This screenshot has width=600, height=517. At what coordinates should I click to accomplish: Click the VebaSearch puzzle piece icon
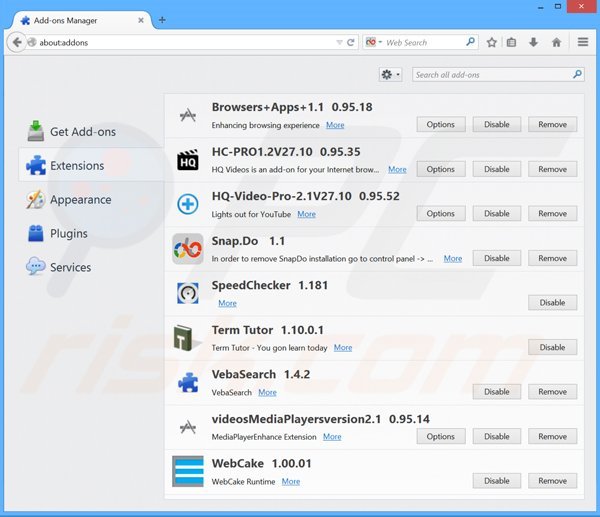point(188,382)
